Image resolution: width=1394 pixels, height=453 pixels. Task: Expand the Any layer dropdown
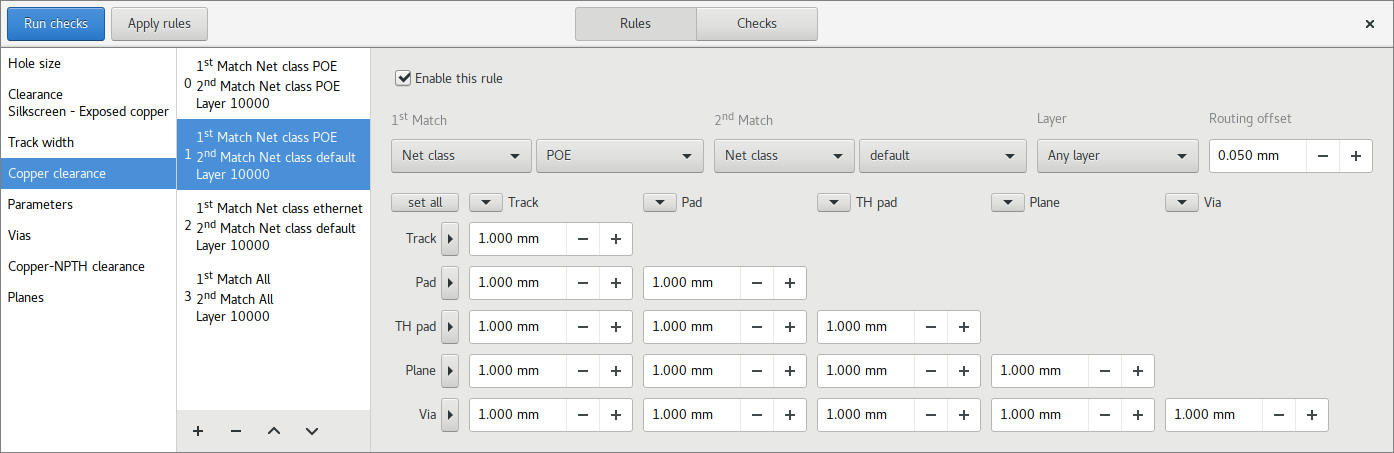pyautogui.click(x=1117, y=156)
